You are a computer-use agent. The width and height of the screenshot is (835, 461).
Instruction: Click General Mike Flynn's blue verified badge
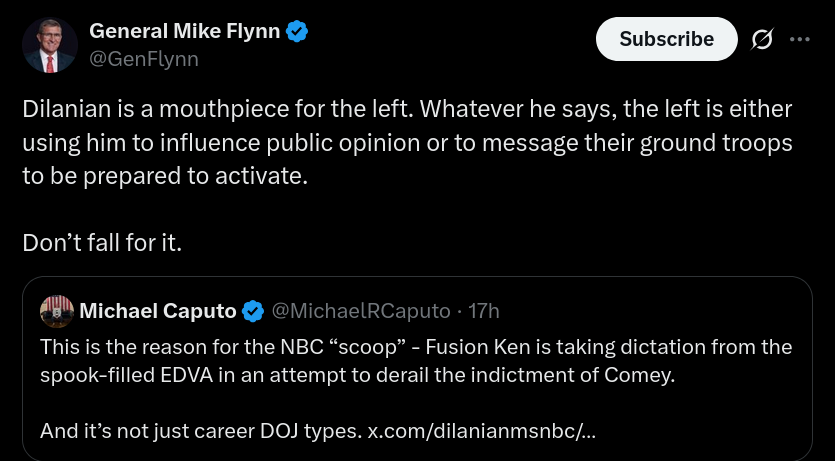tap(297, 31)
